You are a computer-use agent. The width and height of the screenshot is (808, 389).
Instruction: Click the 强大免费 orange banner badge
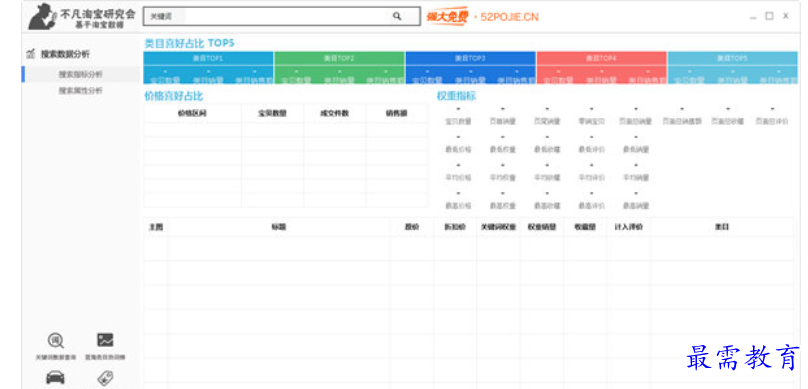coord(447,17)
